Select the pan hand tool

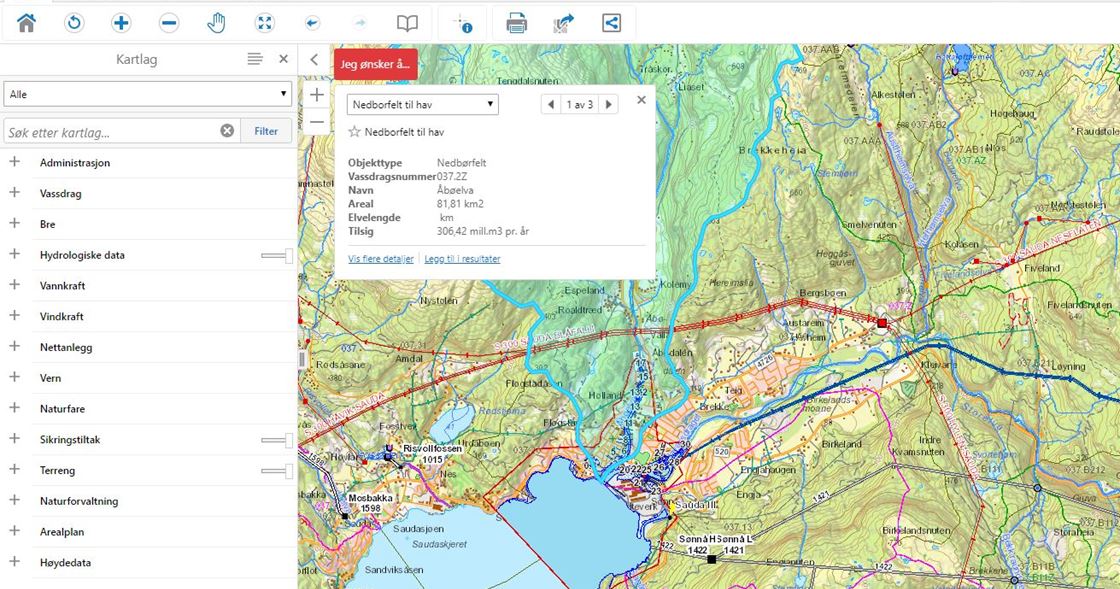[217, 23]
